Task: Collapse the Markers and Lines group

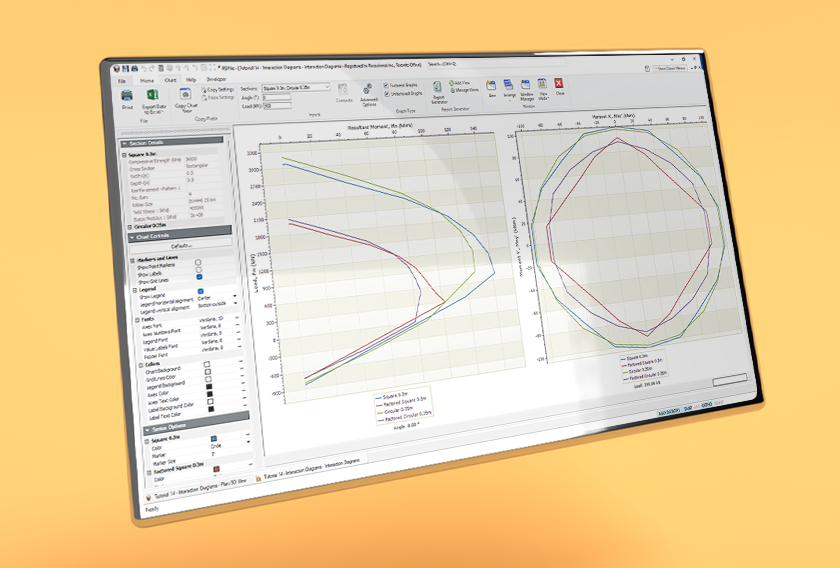Action: (x=133, y=260)
